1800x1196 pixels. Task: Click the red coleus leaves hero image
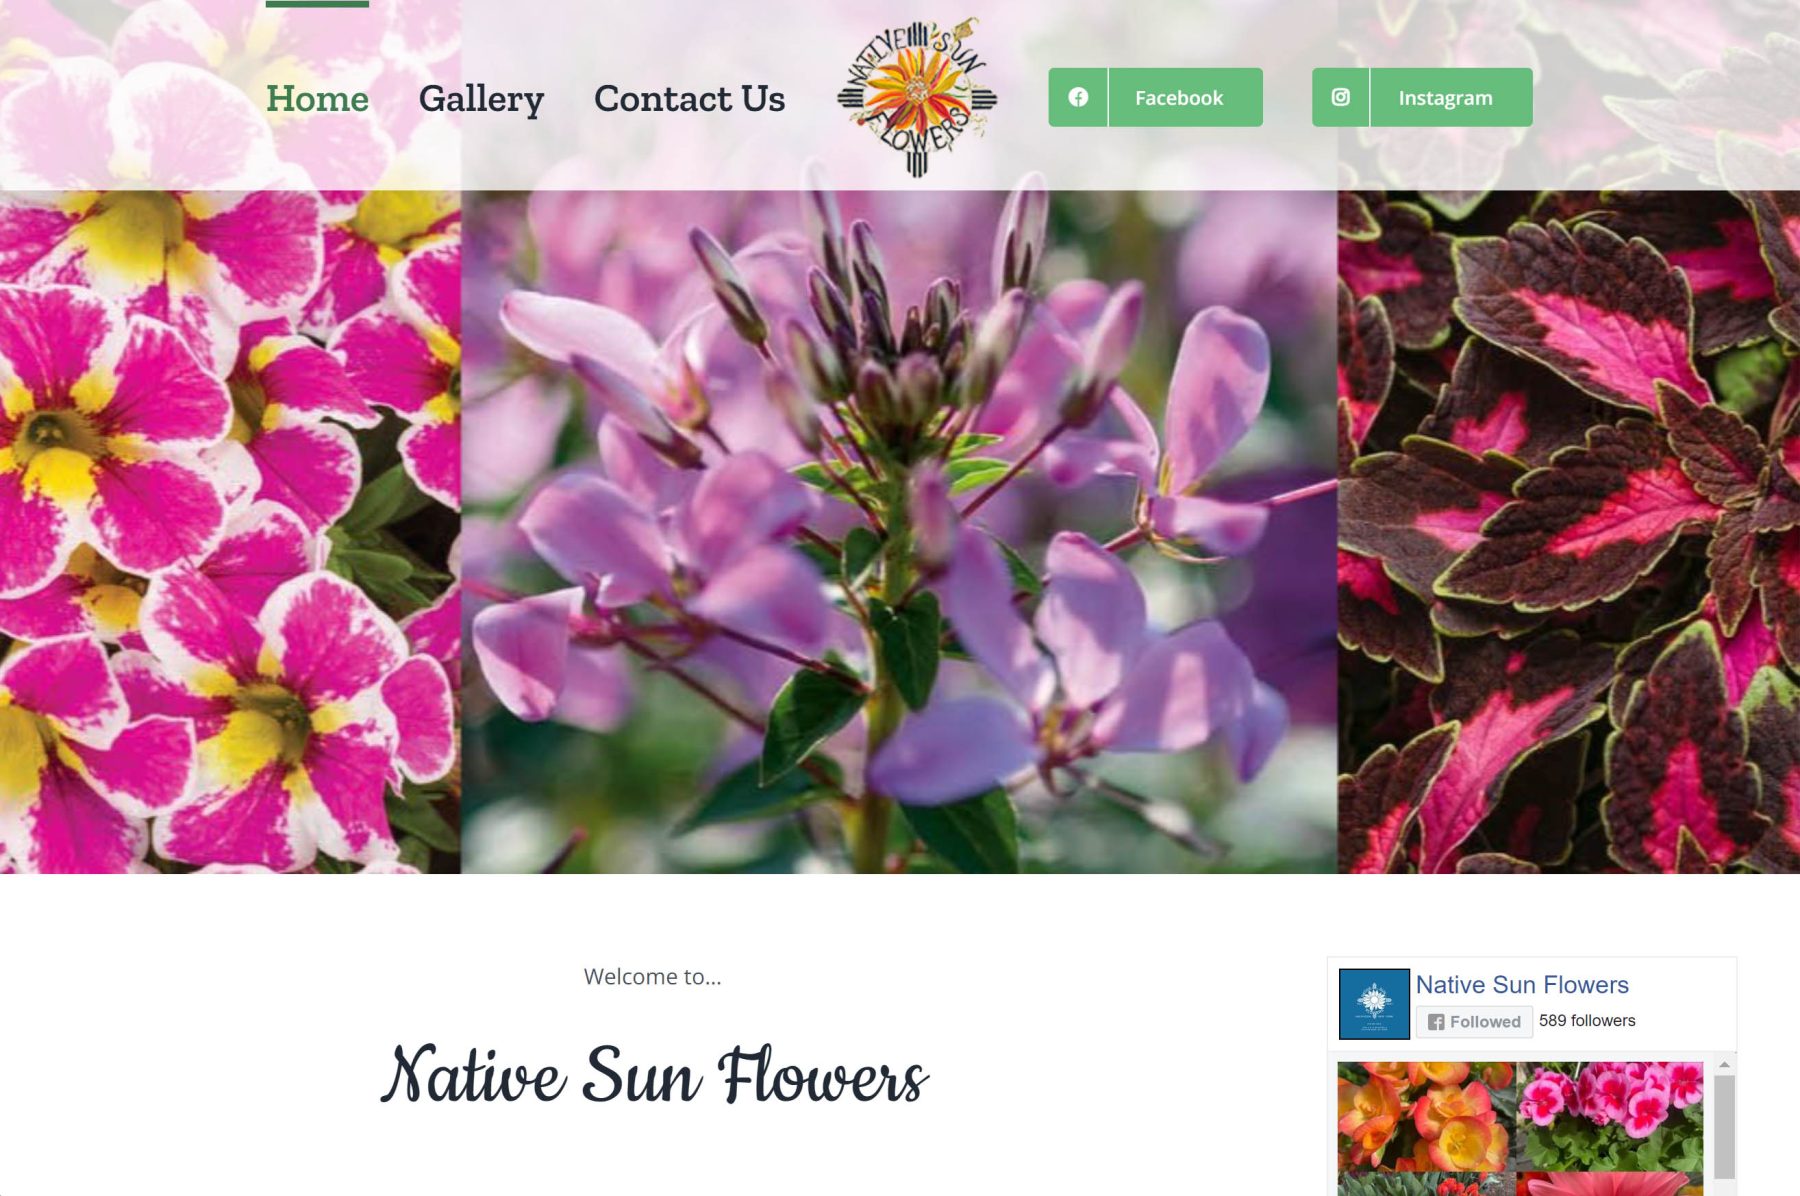tap(1569, 532)
